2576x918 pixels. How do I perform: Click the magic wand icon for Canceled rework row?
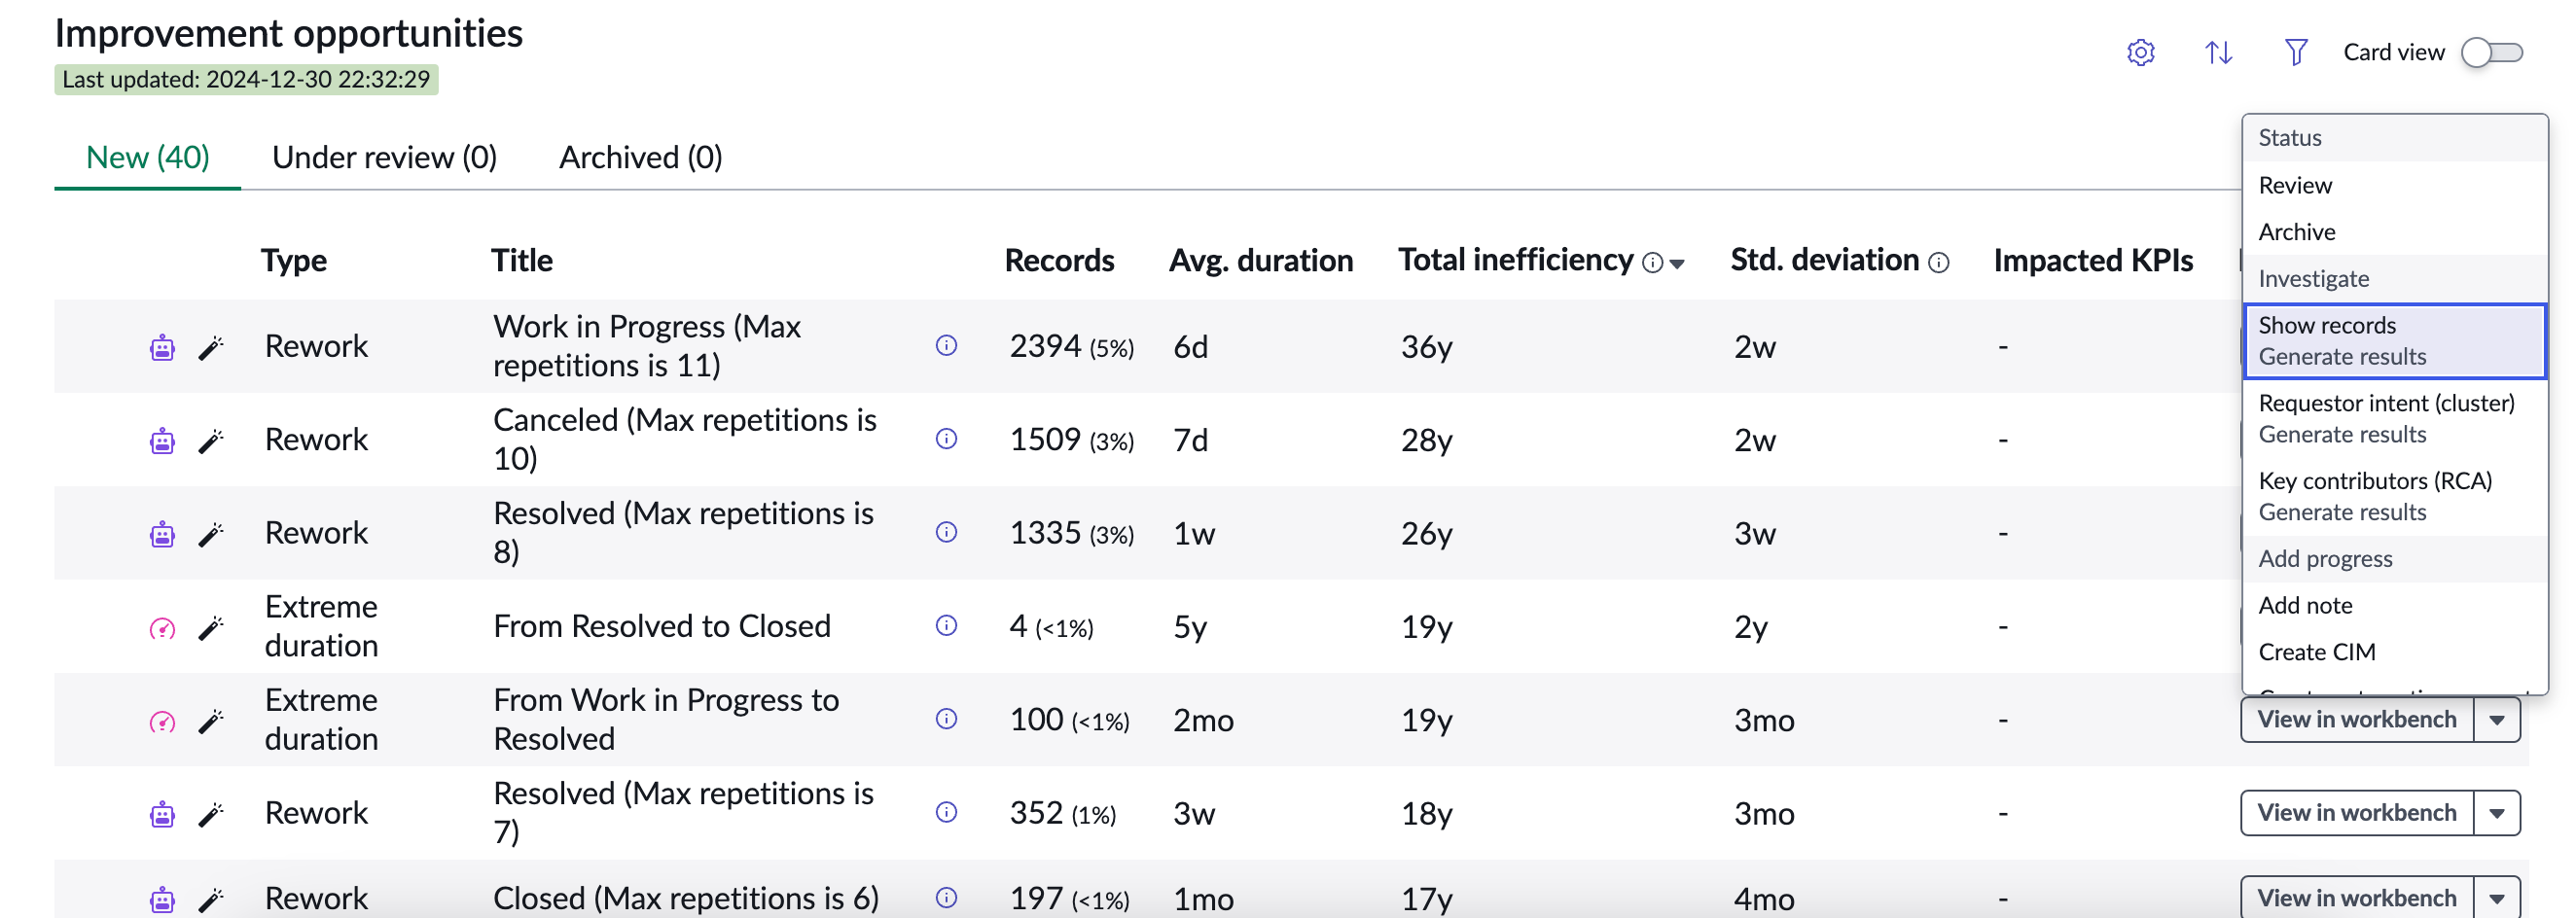(210, 440)
